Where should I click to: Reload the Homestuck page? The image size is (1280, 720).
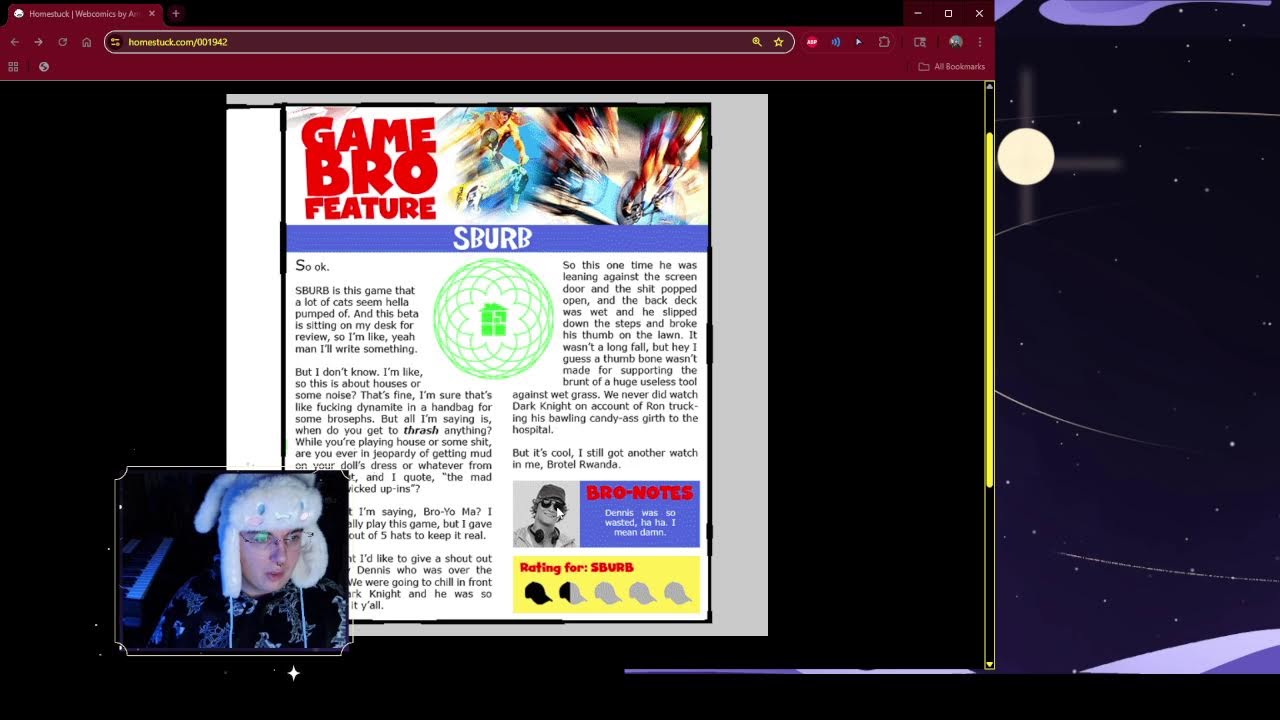tap(62, 42)
